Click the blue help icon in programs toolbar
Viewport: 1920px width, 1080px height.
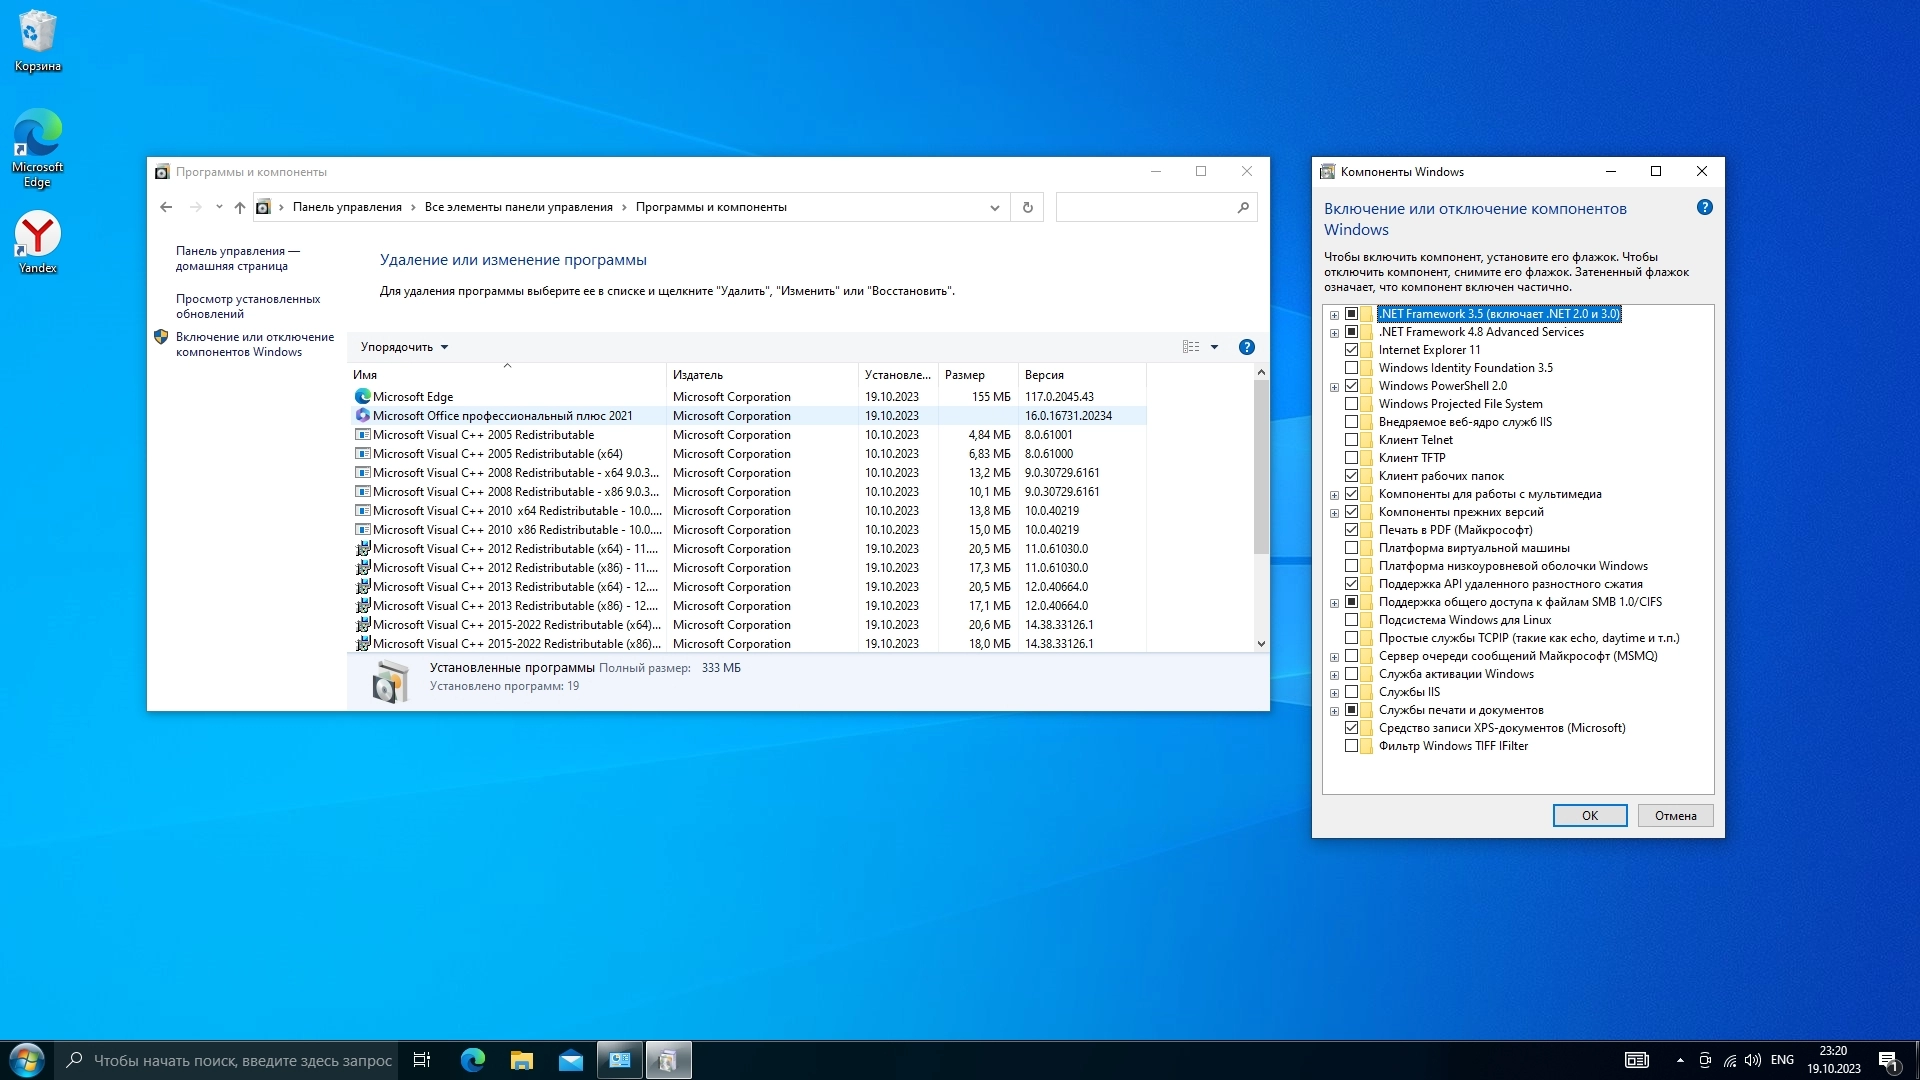(x=1246, y=347)
